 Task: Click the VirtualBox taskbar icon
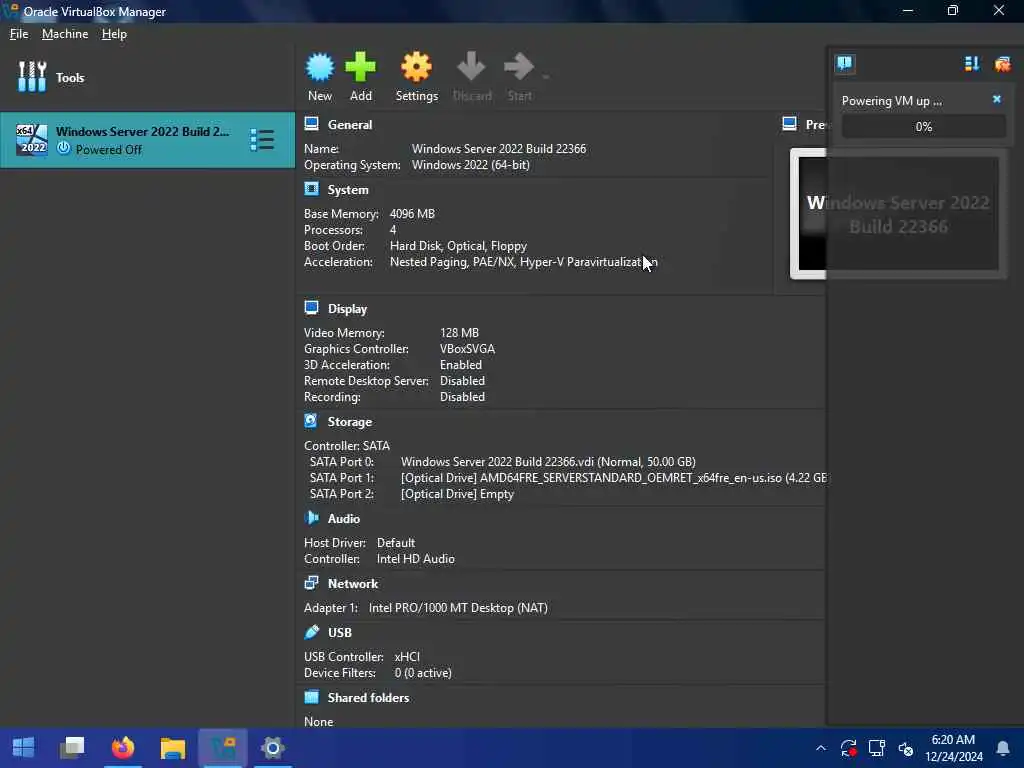(223, 748)
